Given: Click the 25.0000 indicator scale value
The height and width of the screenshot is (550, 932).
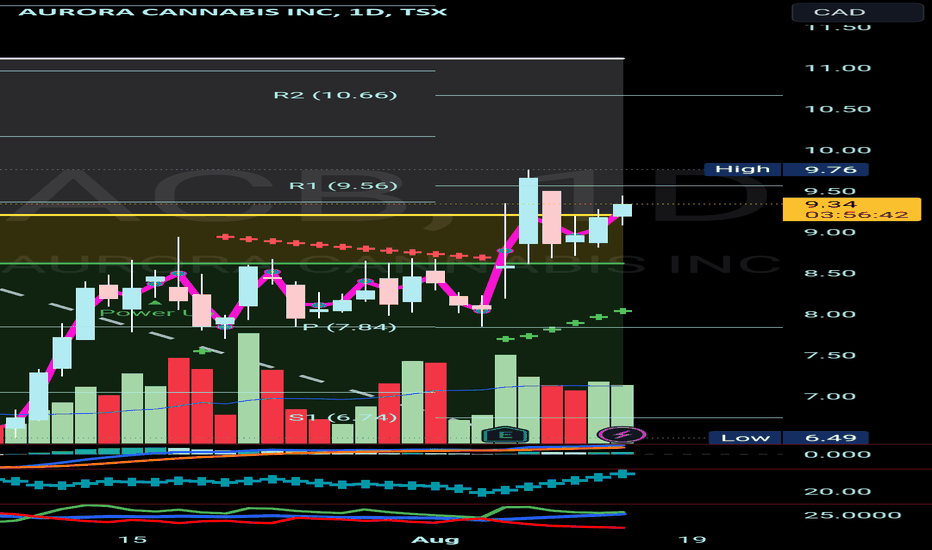Looking at the screenshot, I should (x=852, y=515).
